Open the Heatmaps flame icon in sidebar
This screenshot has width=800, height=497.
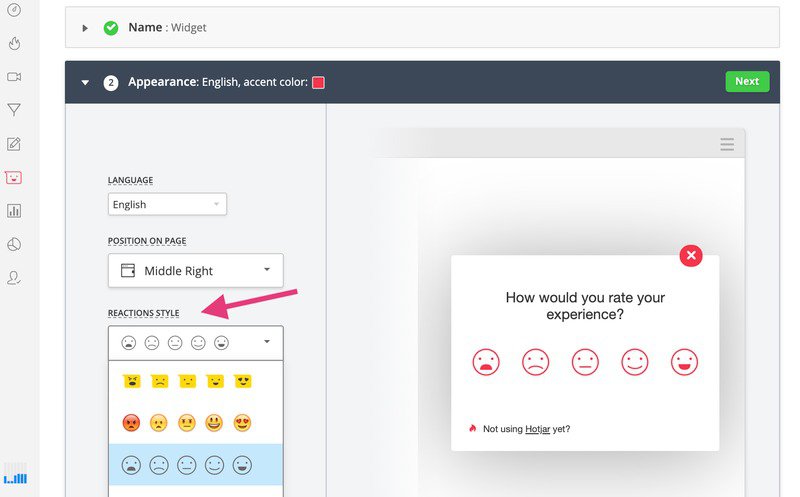(14, 44)
